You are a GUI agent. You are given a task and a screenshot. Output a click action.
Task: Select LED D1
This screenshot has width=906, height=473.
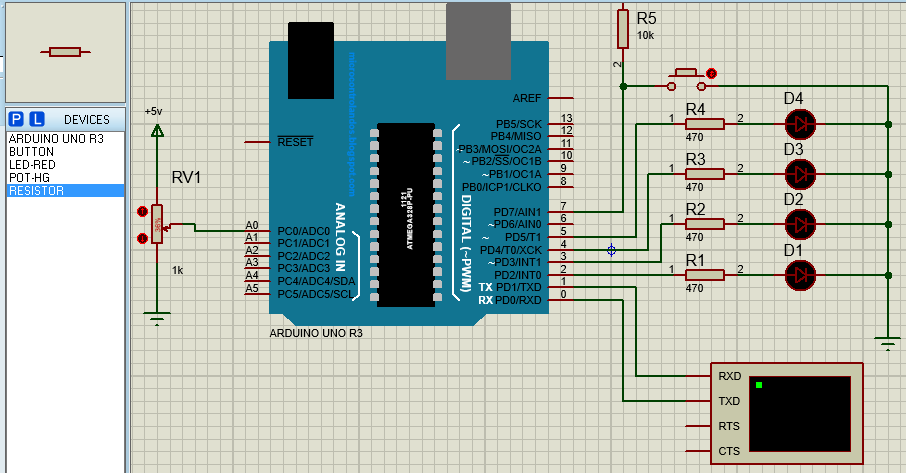point(800,275)
